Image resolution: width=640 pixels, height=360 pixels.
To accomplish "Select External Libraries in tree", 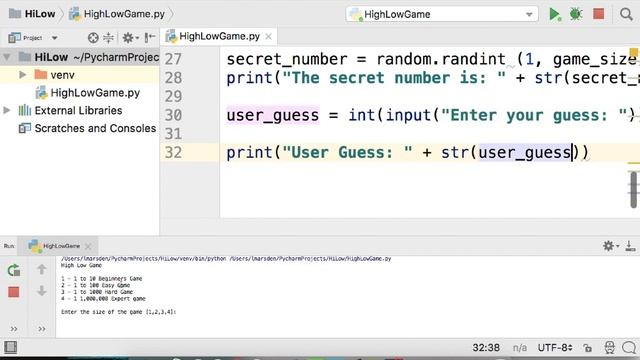I will tap(70, 110).
